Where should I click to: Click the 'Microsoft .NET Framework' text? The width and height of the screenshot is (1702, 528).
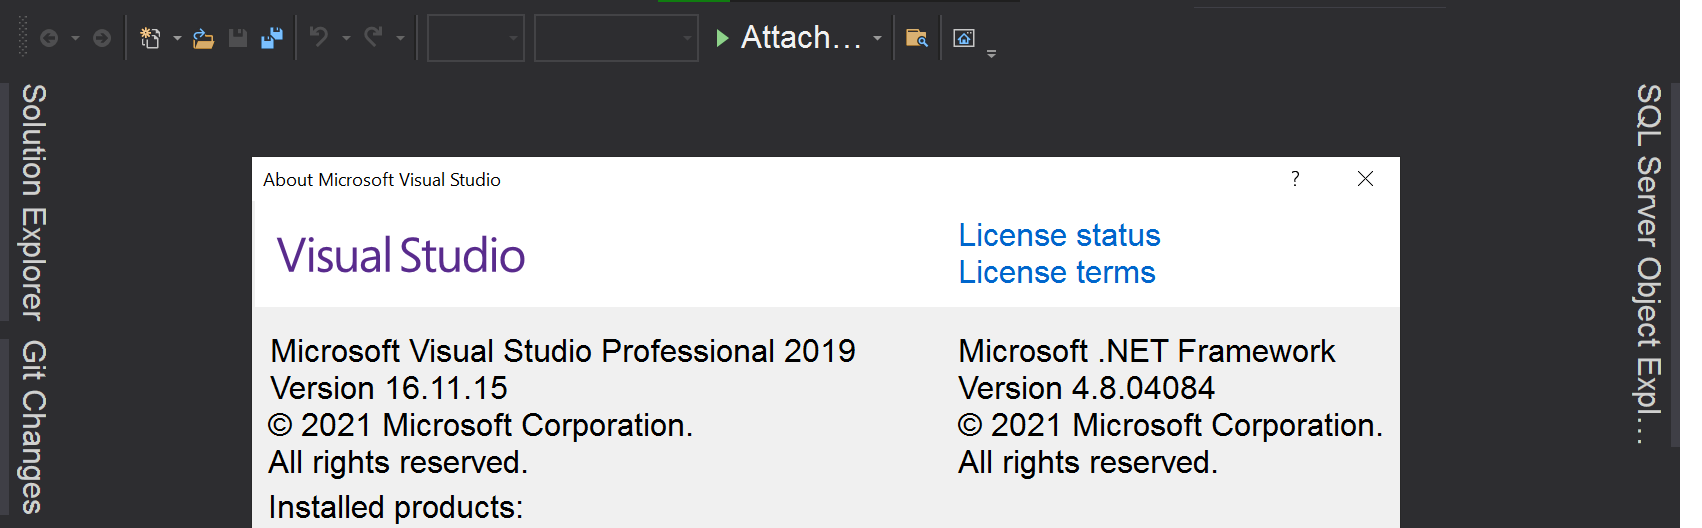(1147, 351)
